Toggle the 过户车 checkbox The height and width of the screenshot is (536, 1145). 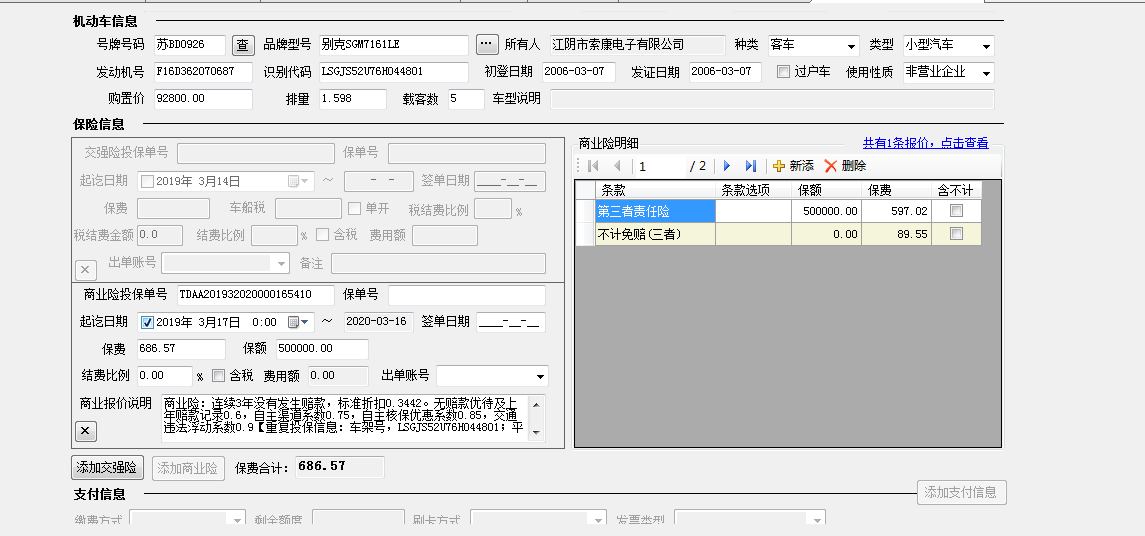(783, 72)
